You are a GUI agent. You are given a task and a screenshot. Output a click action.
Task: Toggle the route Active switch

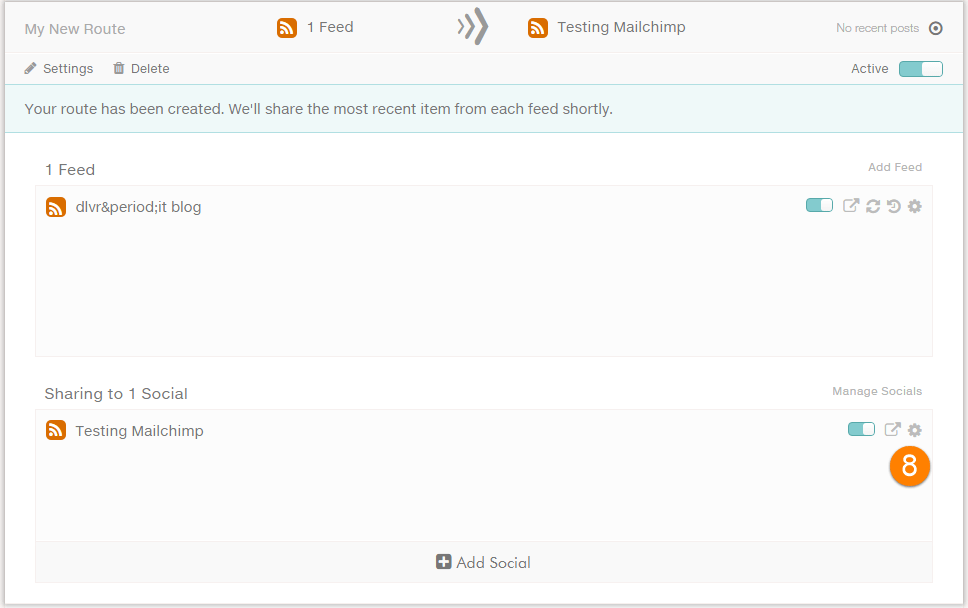tap(920, 69)
